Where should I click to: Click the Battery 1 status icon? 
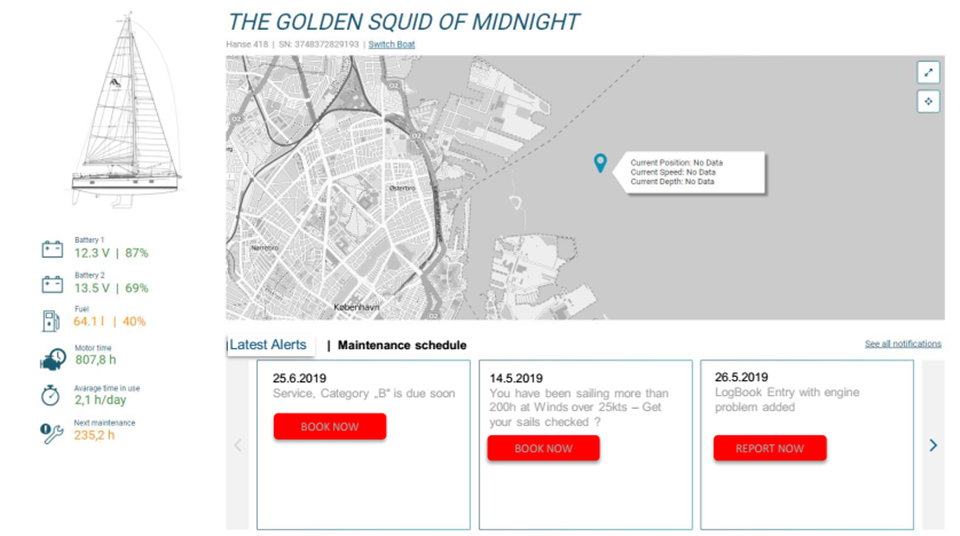[52, 249]
